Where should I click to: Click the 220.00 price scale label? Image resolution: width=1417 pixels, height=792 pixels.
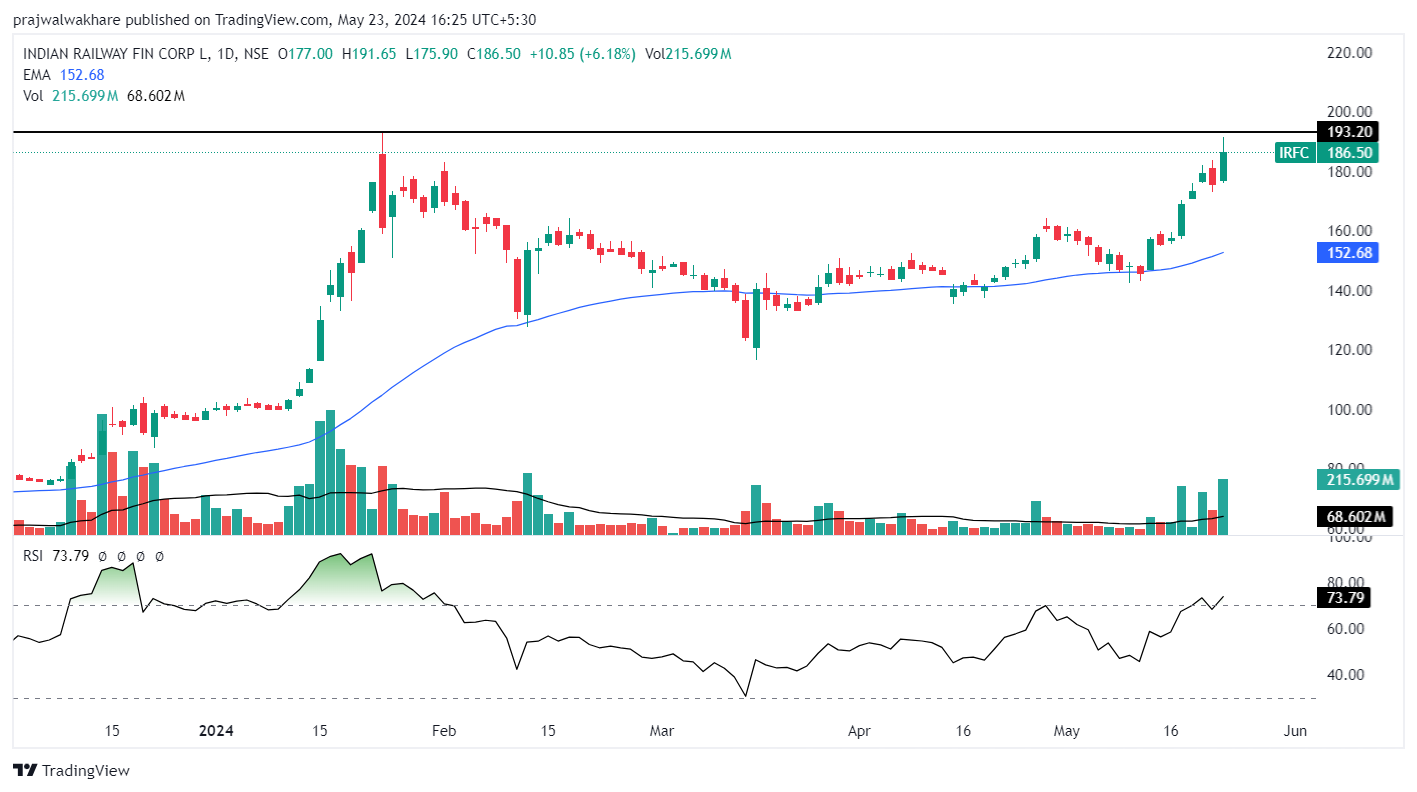(x=1349, y=53)
